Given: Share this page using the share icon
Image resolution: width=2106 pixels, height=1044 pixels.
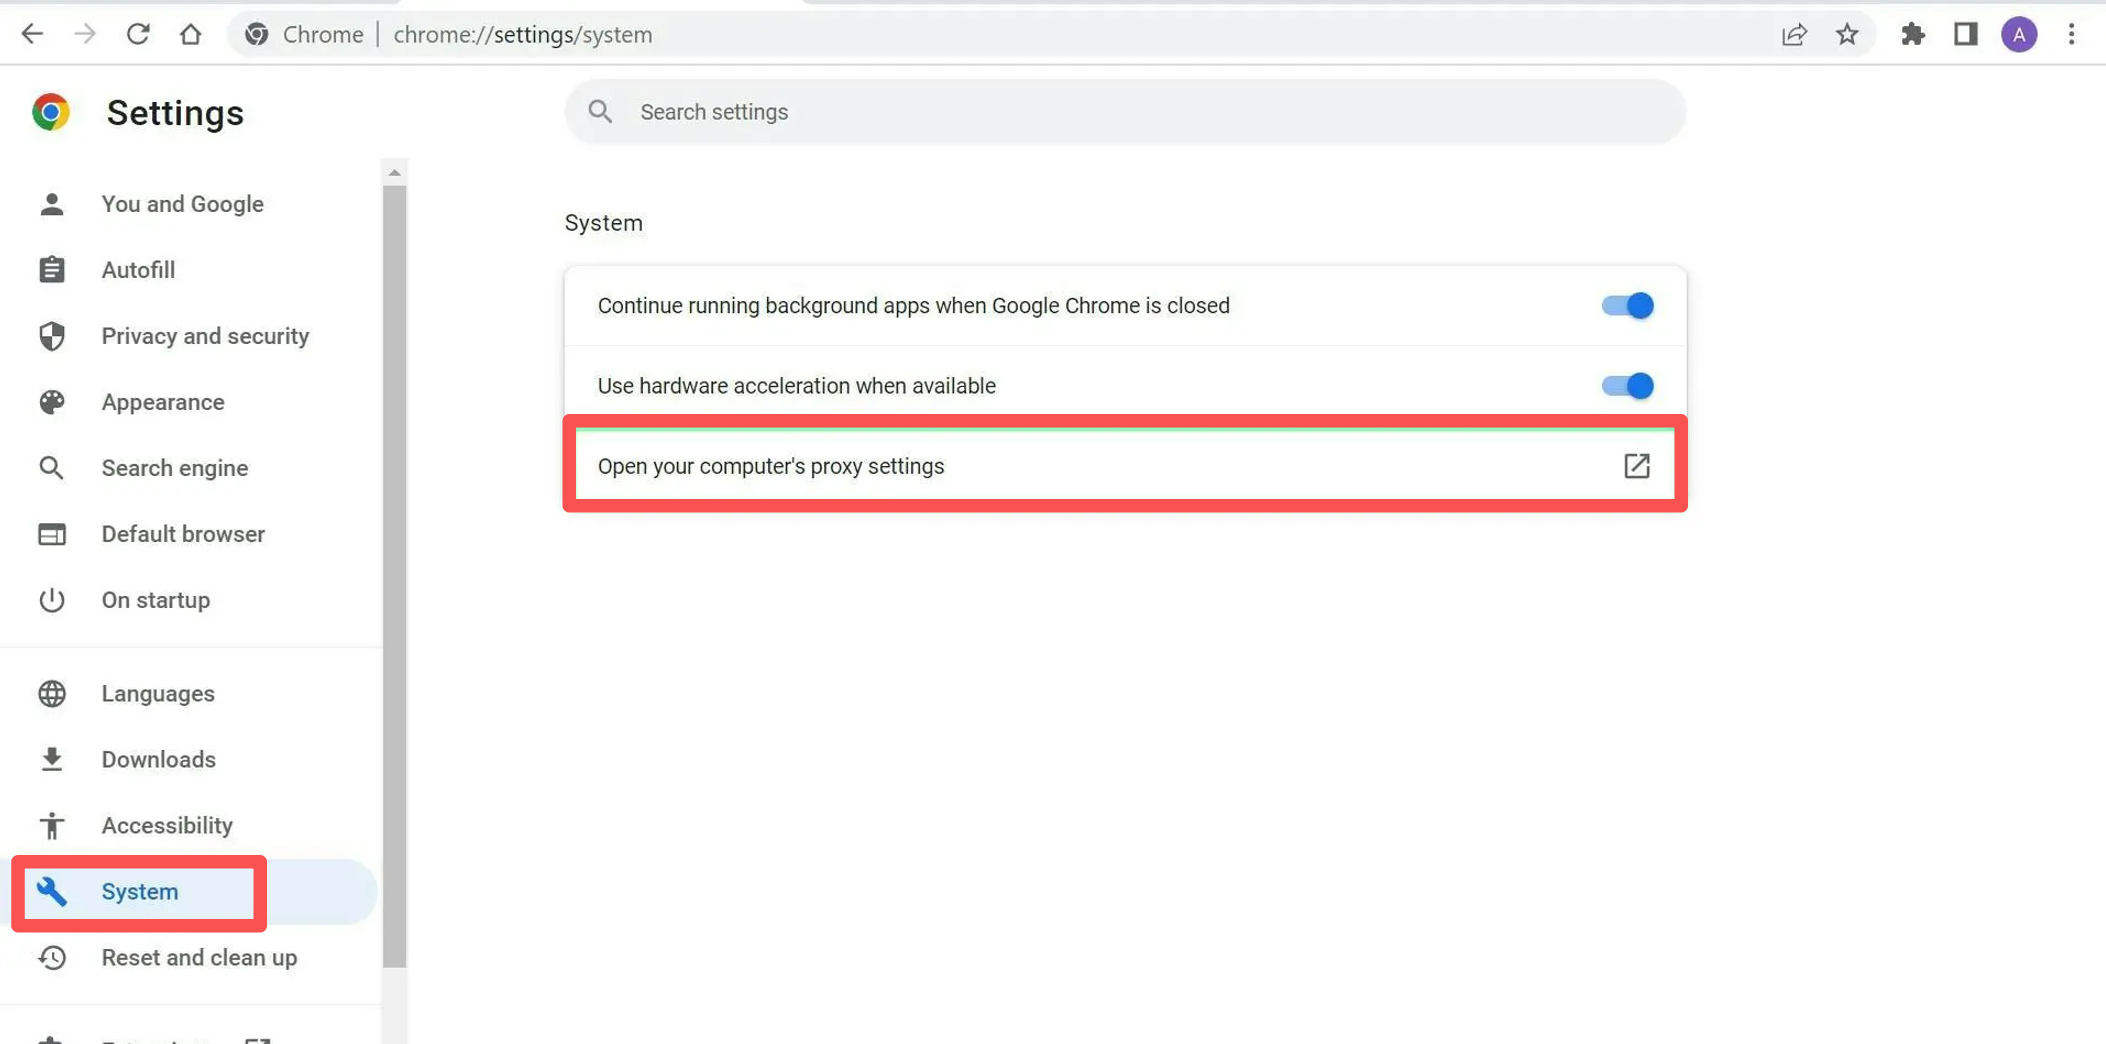Looking at the screenshot, I should point(1795,34).
